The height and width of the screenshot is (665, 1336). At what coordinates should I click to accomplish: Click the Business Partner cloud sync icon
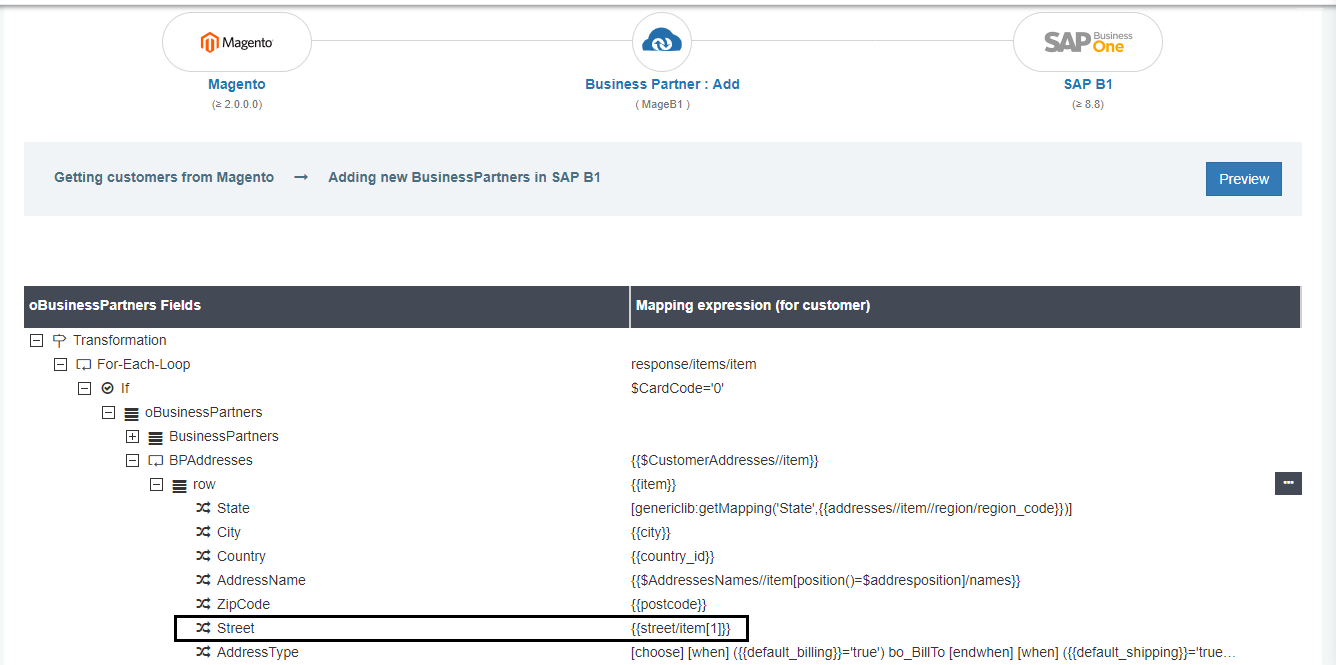tap(662, 41)
